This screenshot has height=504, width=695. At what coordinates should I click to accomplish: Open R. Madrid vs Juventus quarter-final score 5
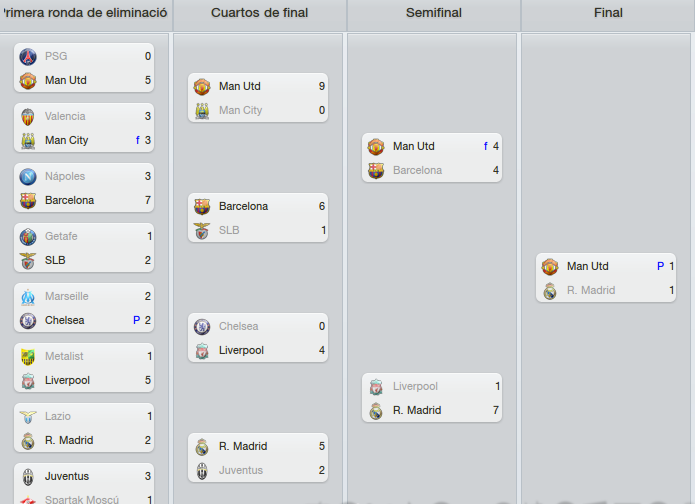pos(322,446)
